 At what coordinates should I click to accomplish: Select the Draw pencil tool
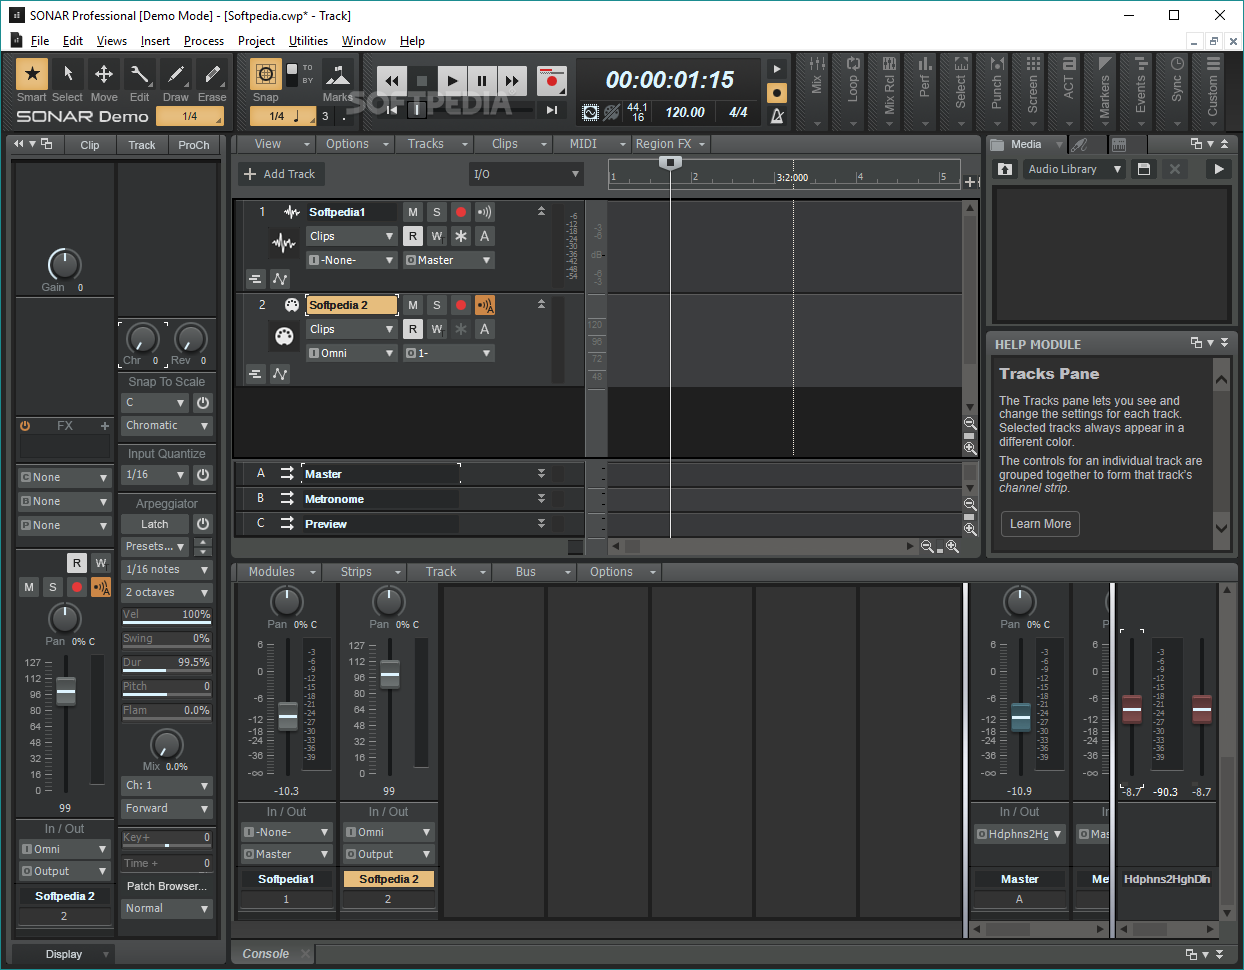pyautogui.click(x=176, y=74)
